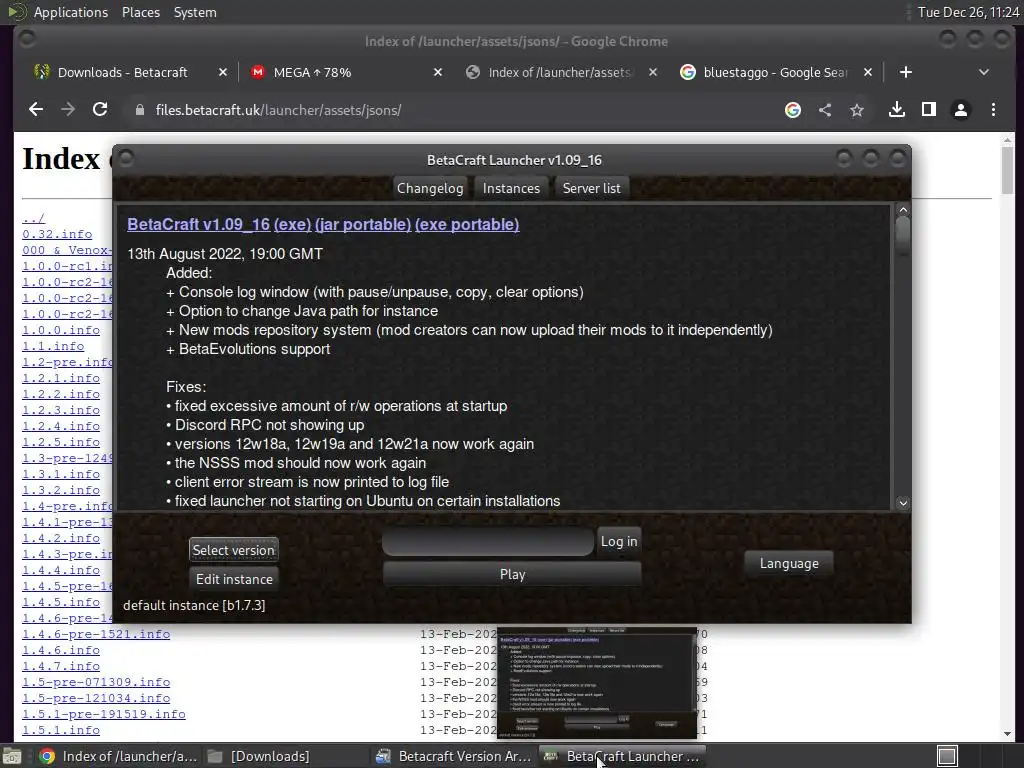Open the Server list tab
Viewport: 1024px width, 768px height.
point(592,188)
